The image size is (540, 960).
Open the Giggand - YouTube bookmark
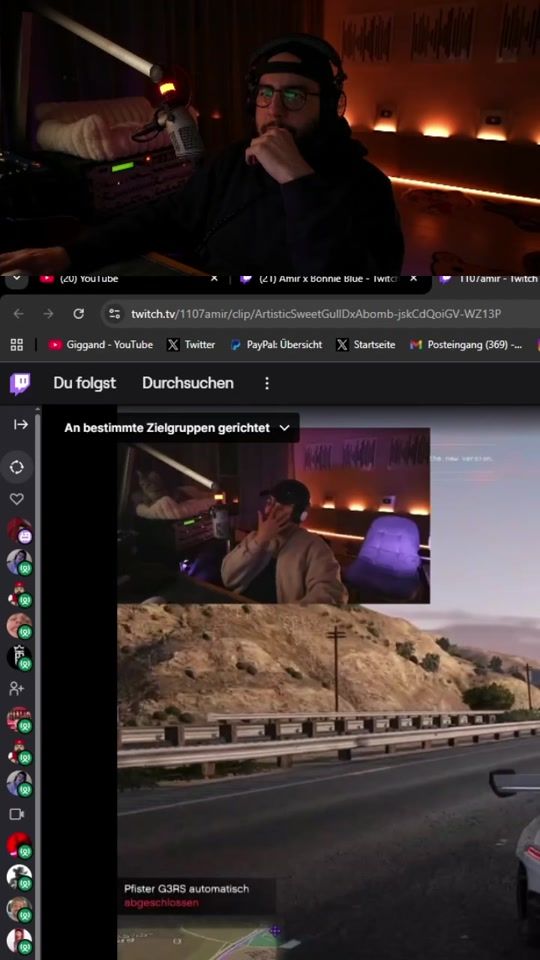101,345
